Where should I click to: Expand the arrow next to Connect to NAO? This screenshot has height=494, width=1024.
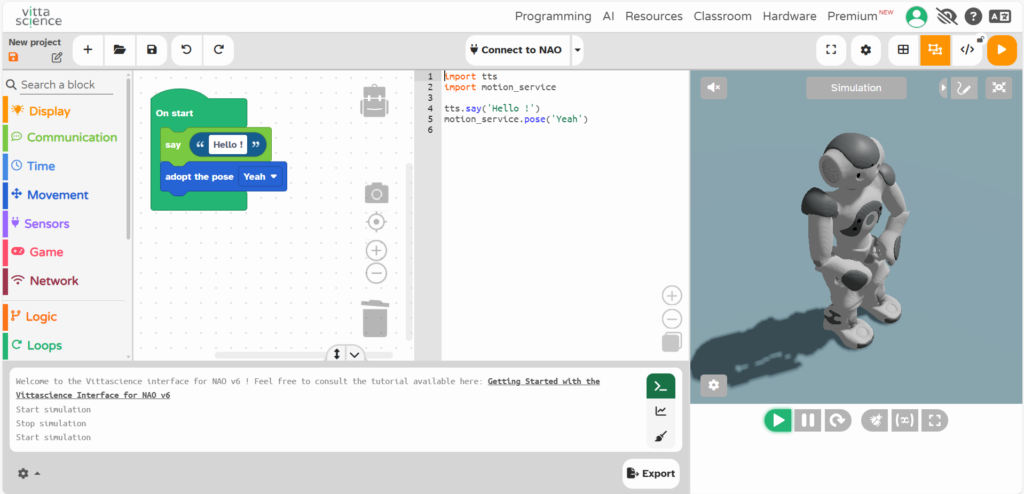click(577, 50)
